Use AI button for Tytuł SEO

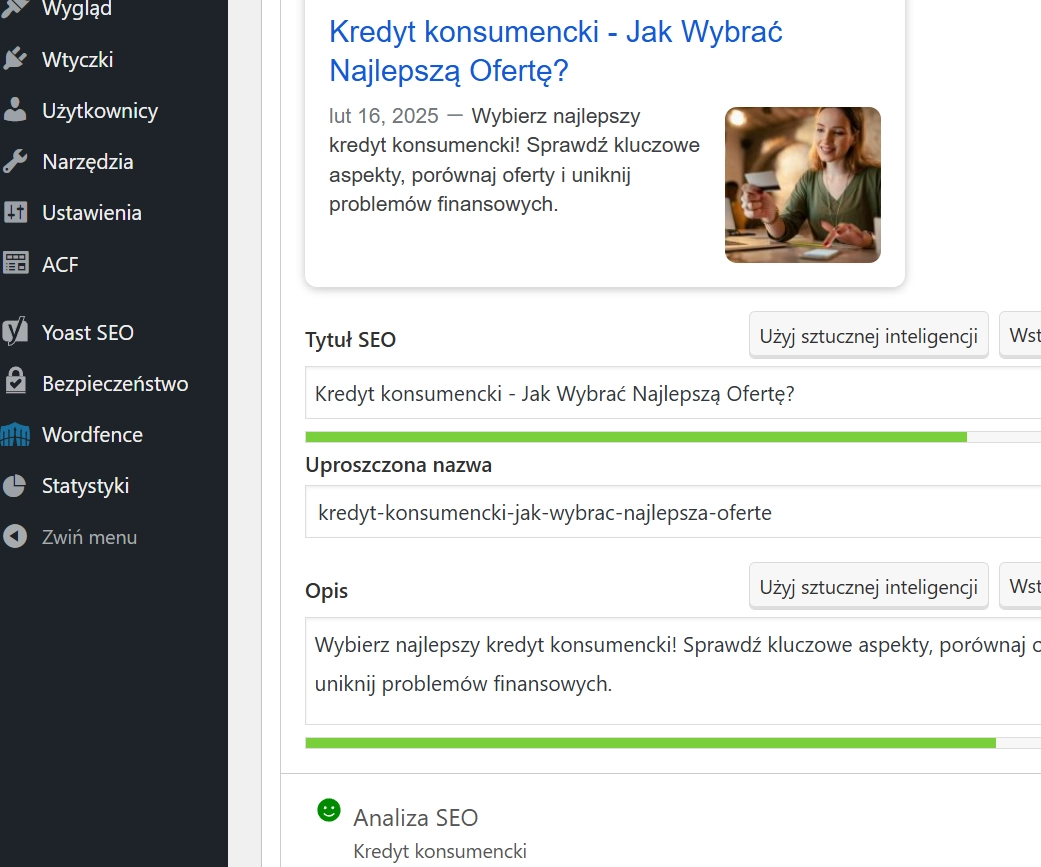coord(868,336)
